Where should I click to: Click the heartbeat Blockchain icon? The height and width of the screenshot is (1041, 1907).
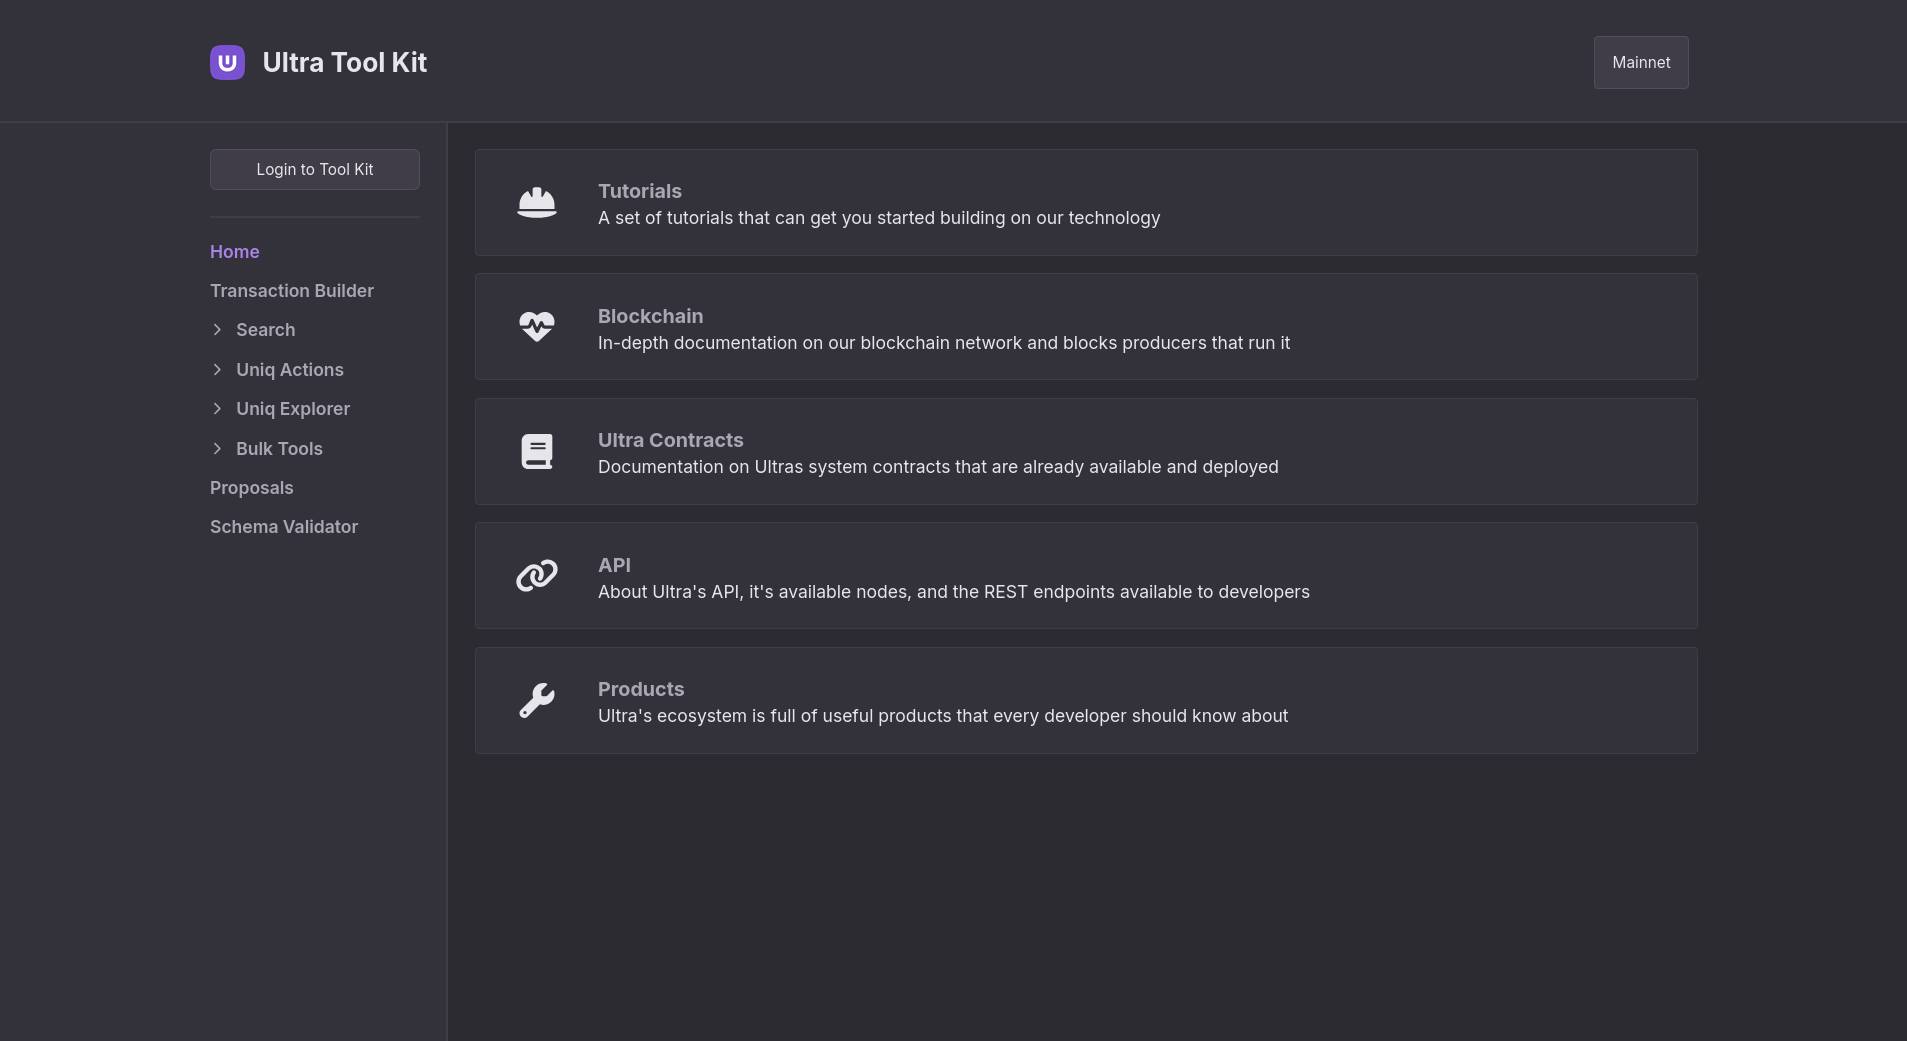point(537,327)
